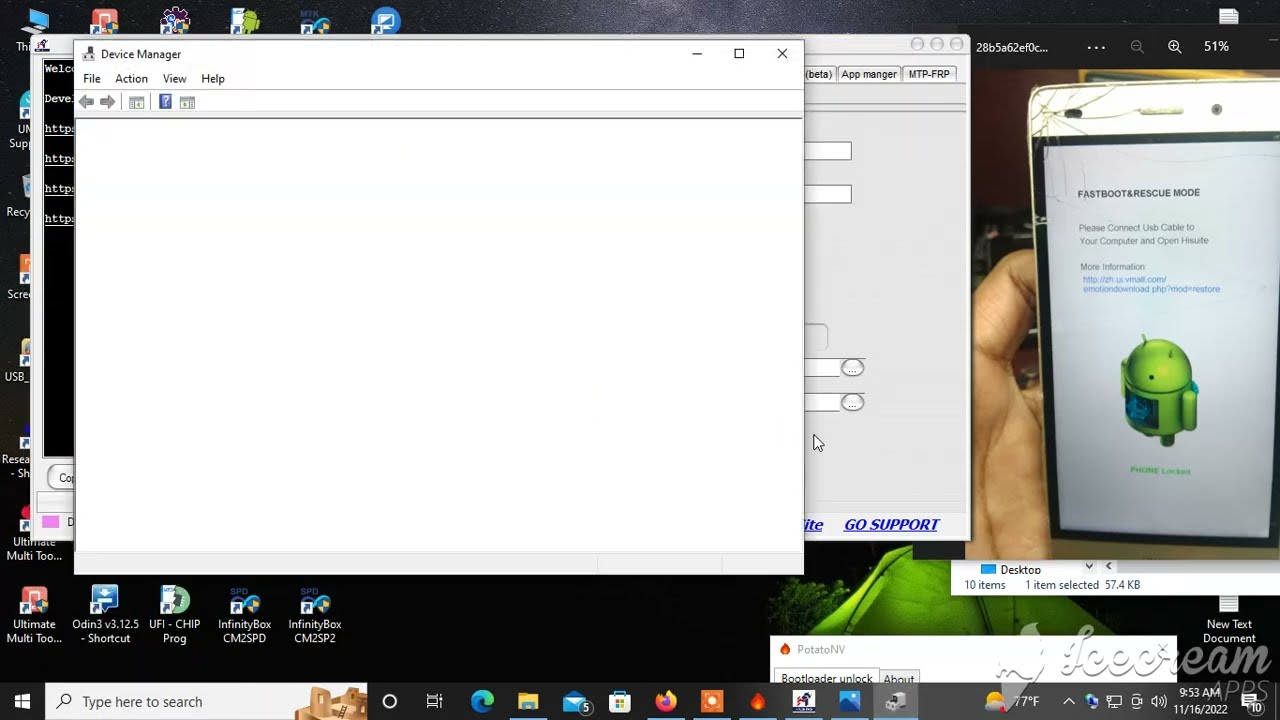Click the zoom out magnifier in Photos
The height and width of the screenshot is (720, 1280).
click(1137, 47)
